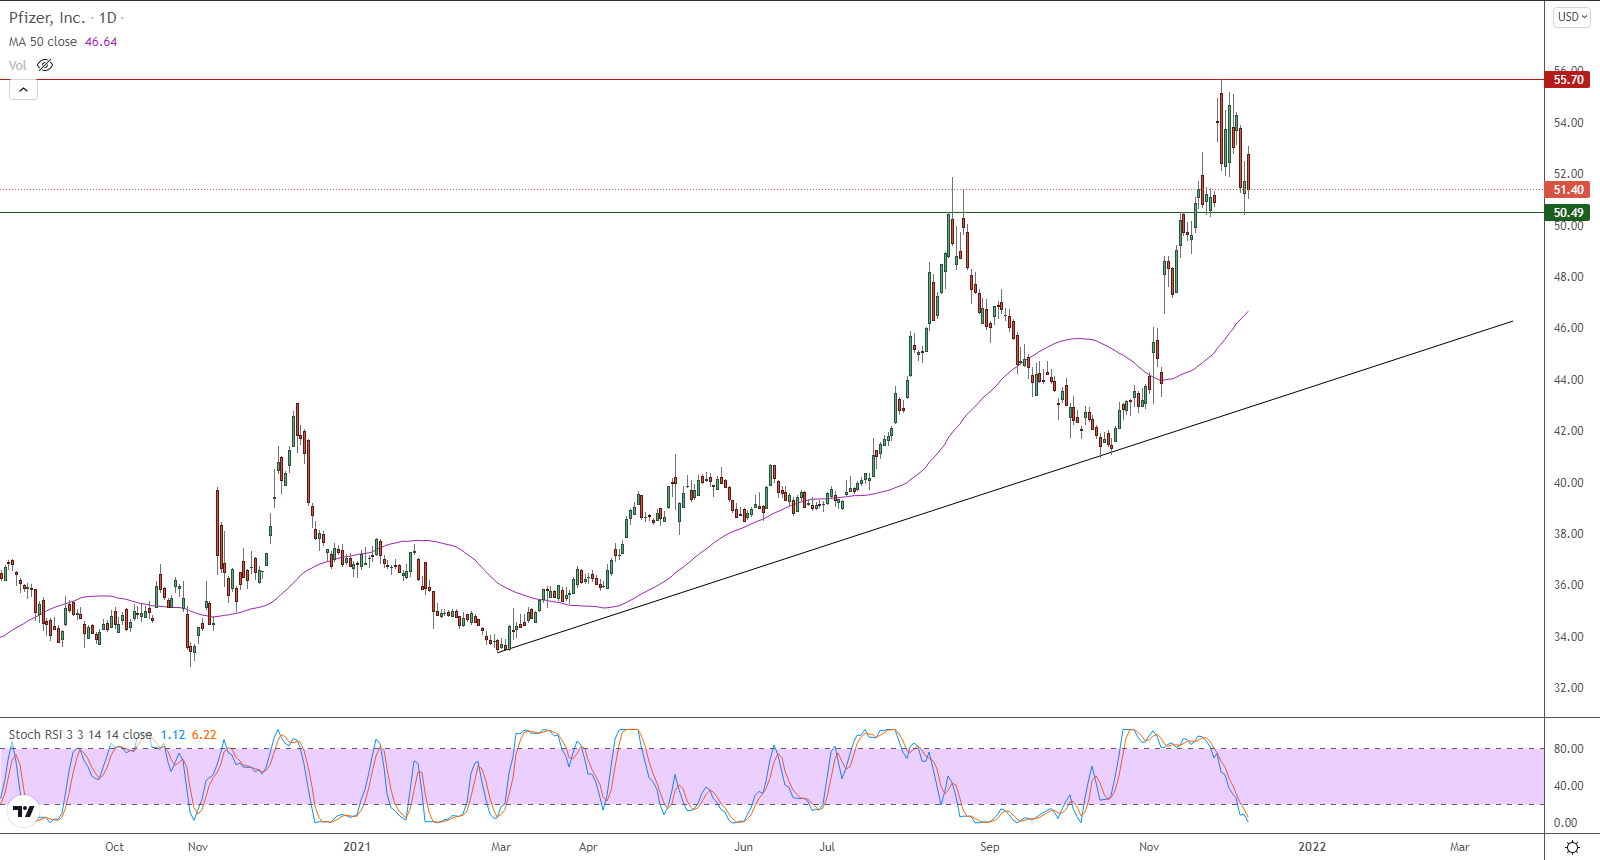This screenshot has width=1600, height=860.
Task: Open the USD currency dropdown
Action: [1572, 17]
